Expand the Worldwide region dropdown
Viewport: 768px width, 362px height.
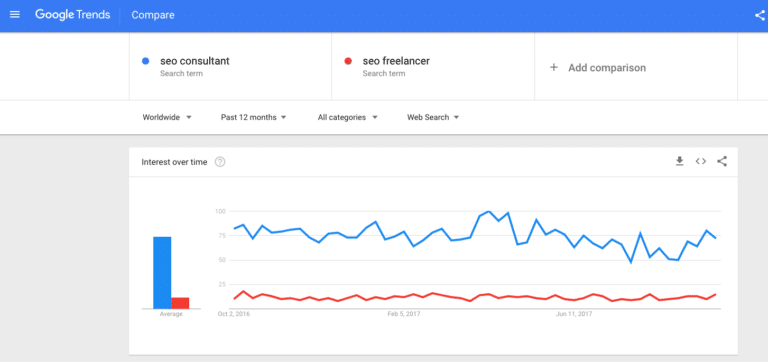[167, 118]
